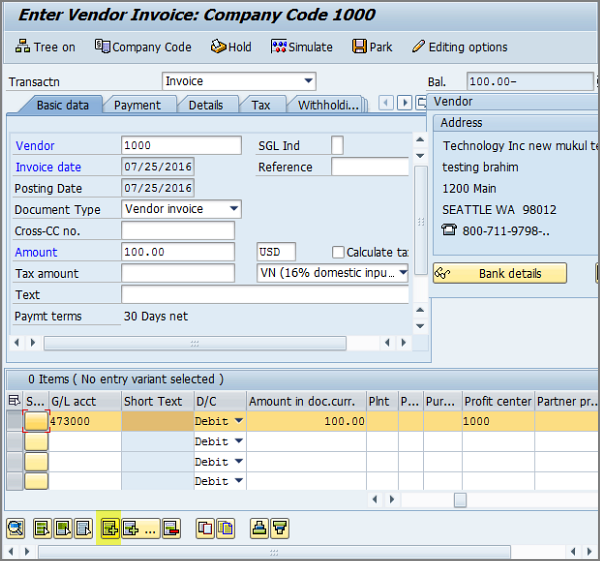Turn on the document tree
The height and width of the screenshot is (561, 600).
46,47
